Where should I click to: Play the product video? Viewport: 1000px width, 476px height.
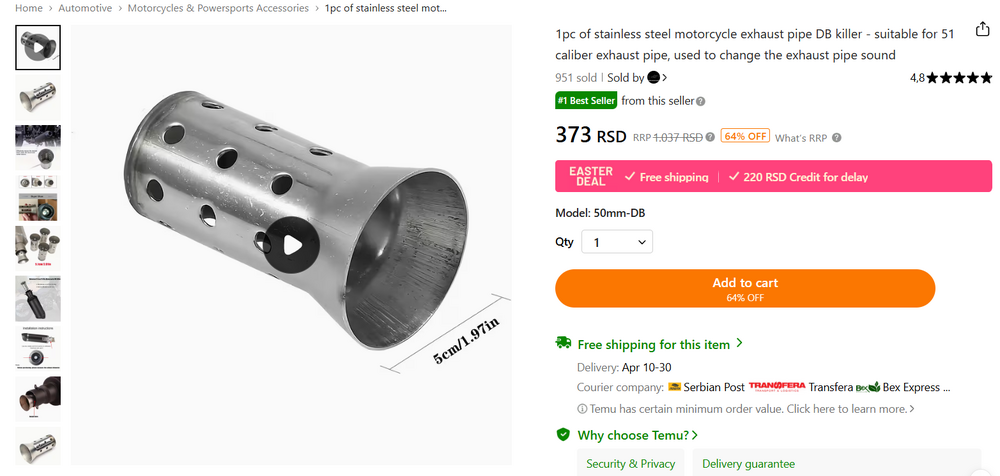(x=291, y=244)
